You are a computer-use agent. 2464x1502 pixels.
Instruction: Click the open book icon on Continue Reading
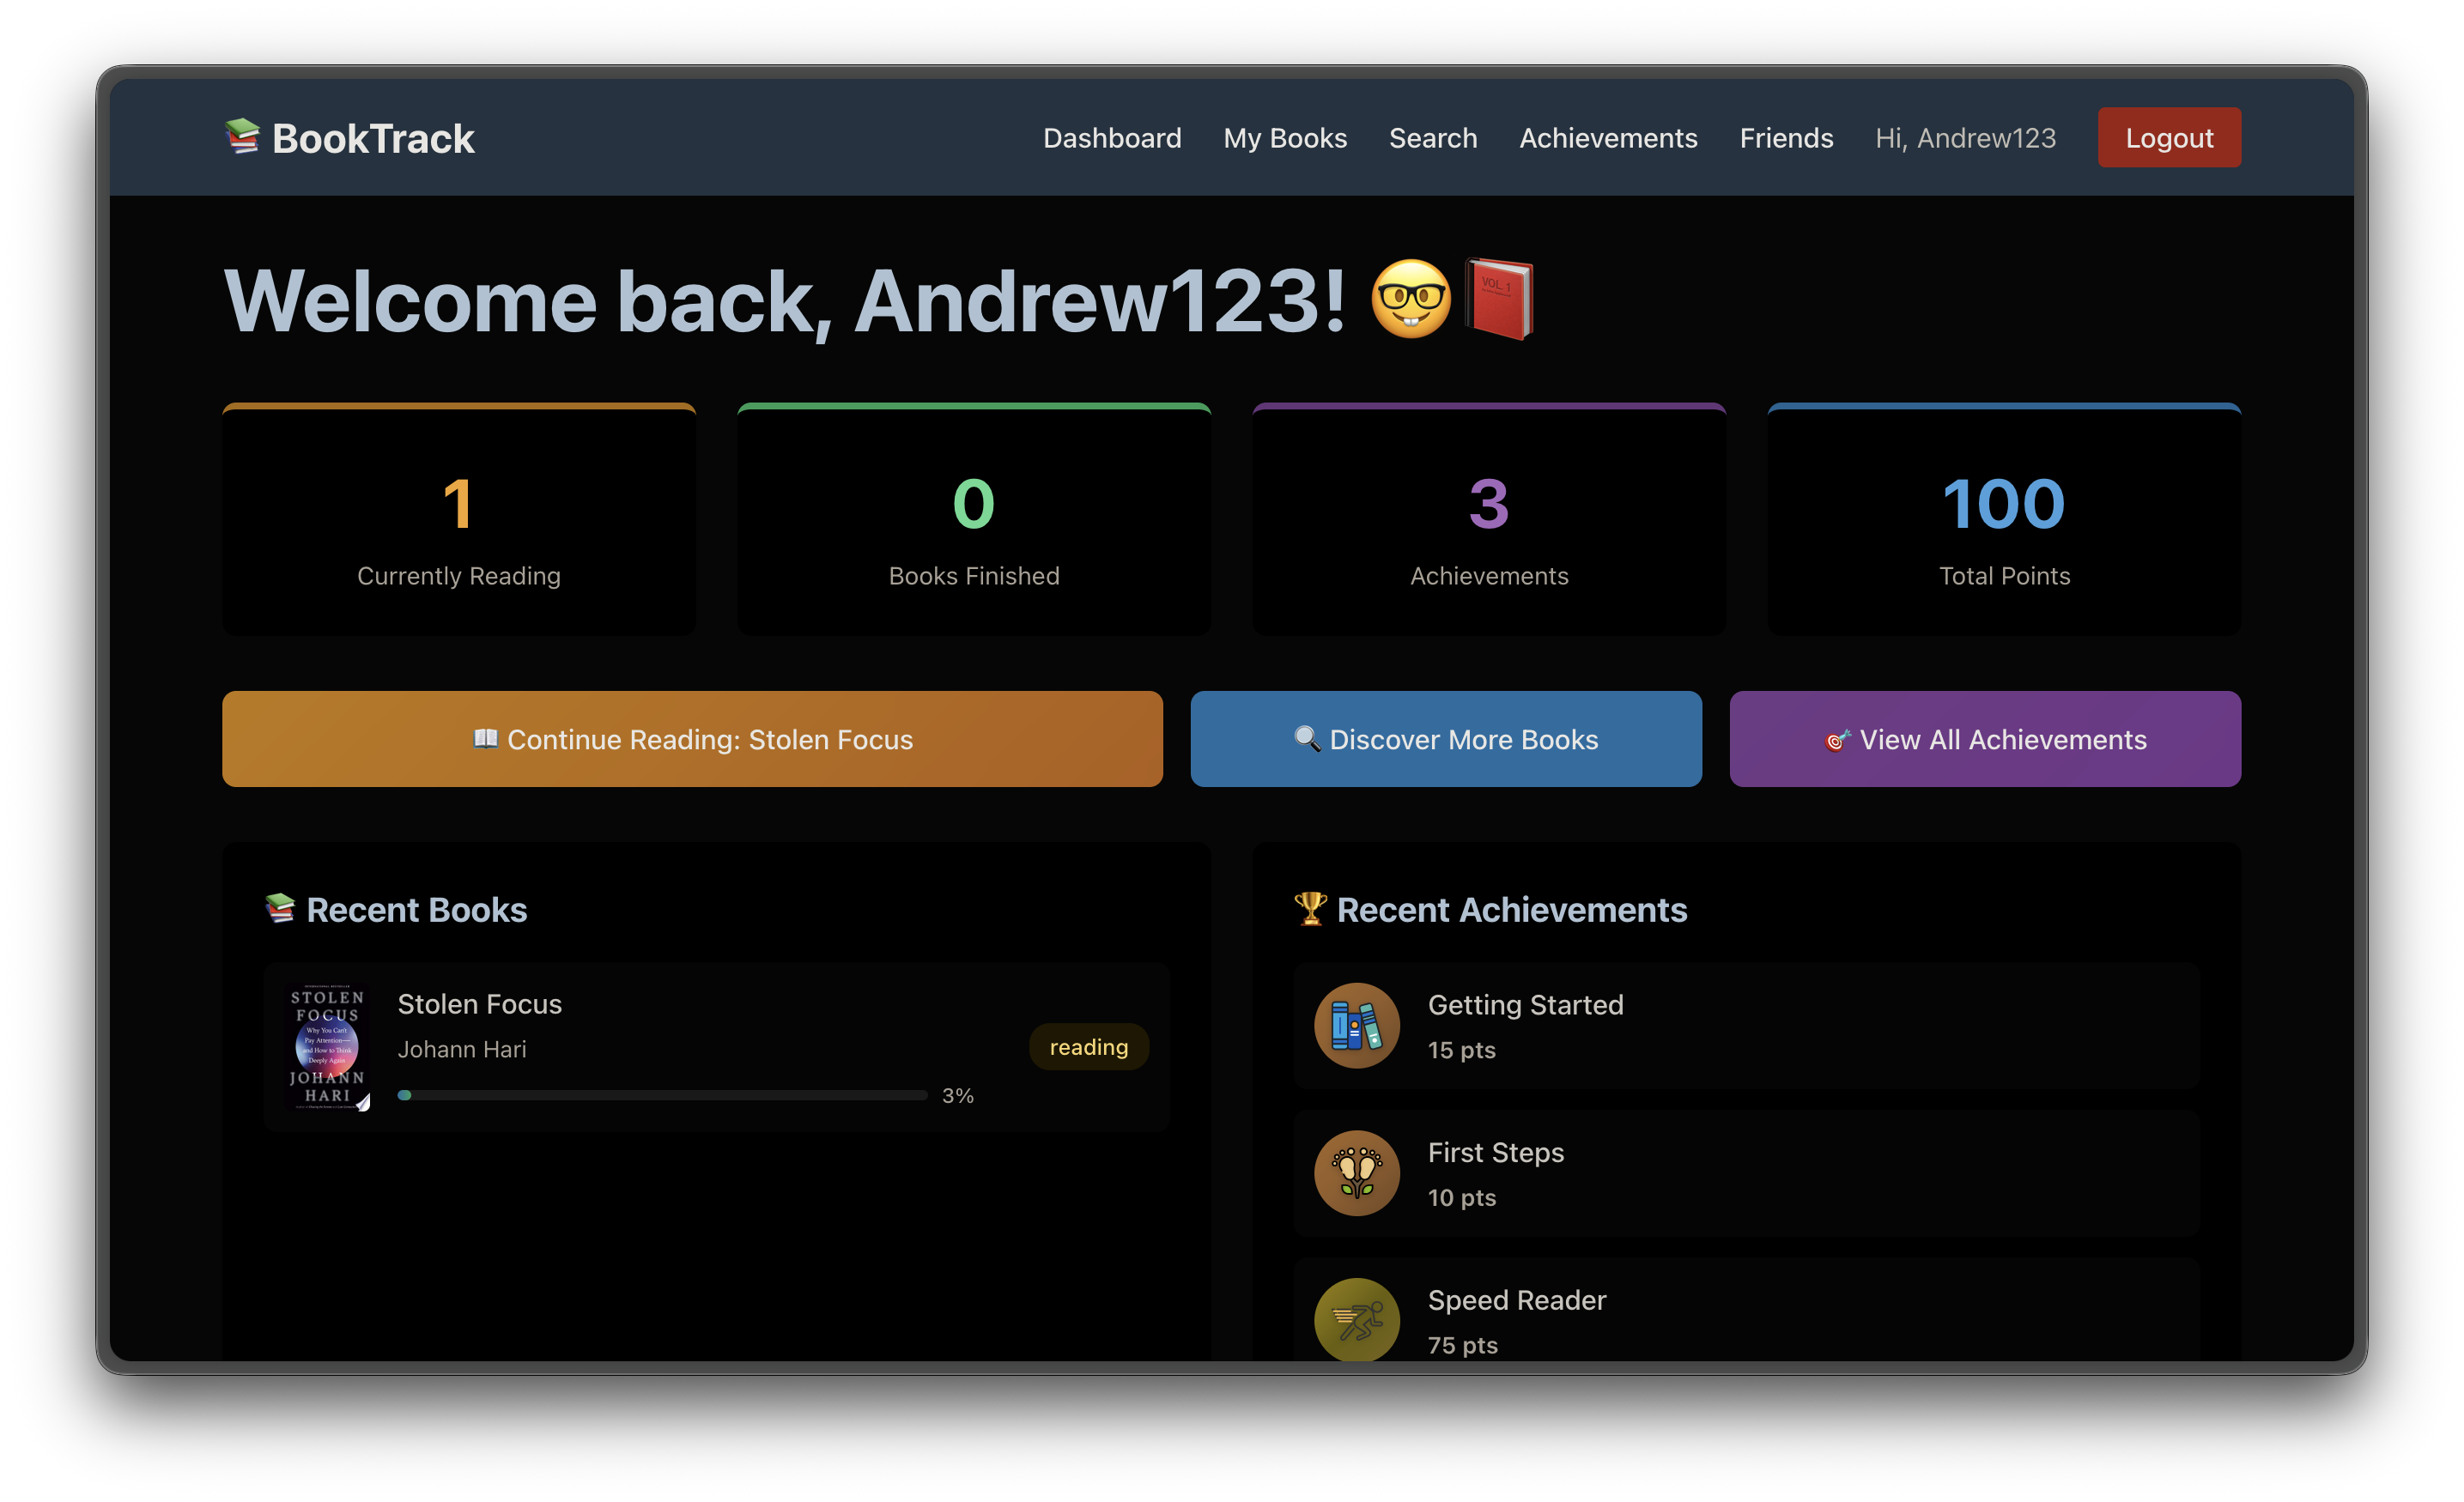486,739
